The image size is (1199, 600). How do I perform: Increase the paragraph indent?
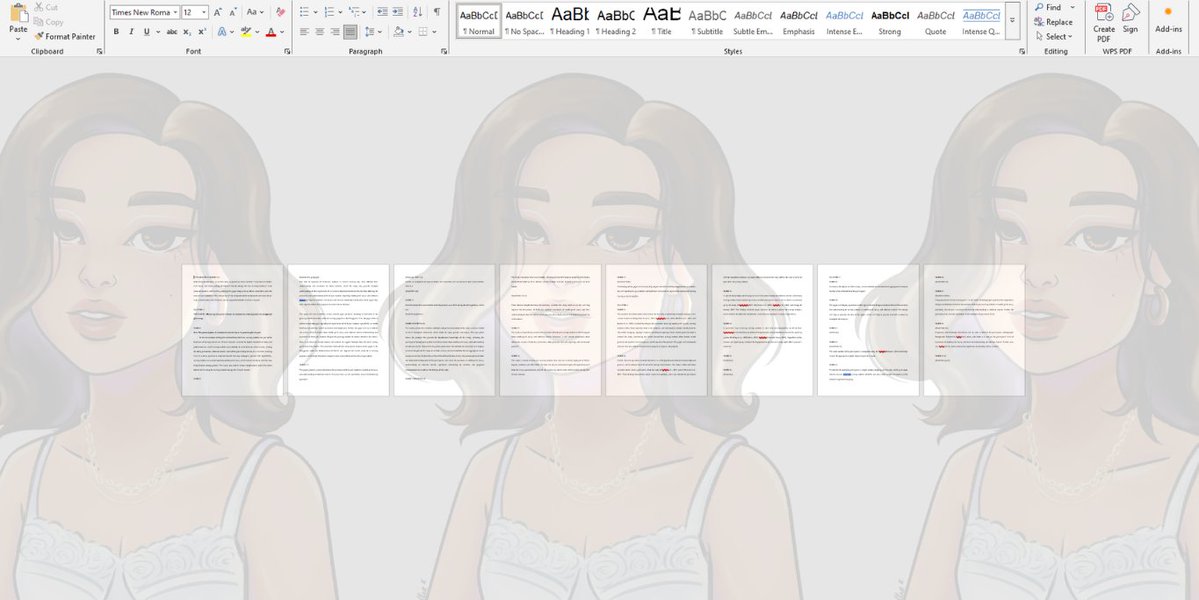point(398,12)
